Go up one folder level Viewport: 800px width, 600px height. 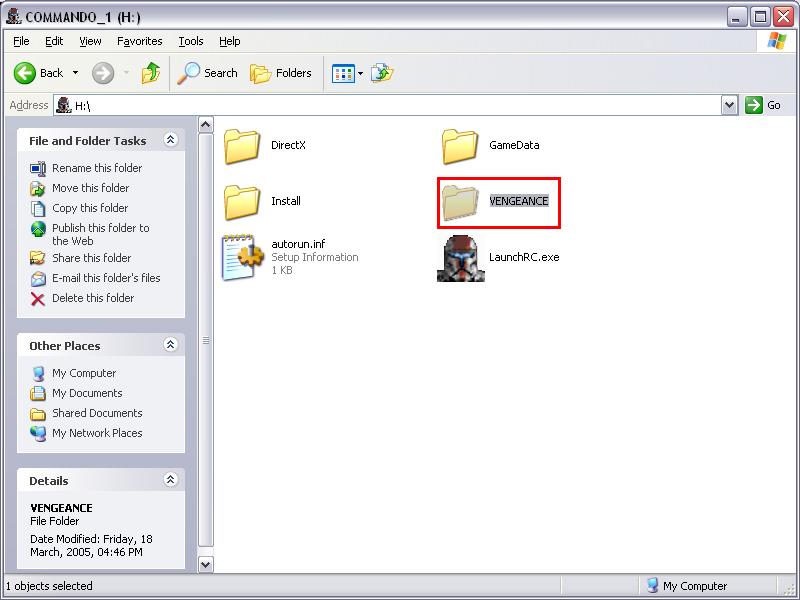pyautogui.click(x=150, y=73)
